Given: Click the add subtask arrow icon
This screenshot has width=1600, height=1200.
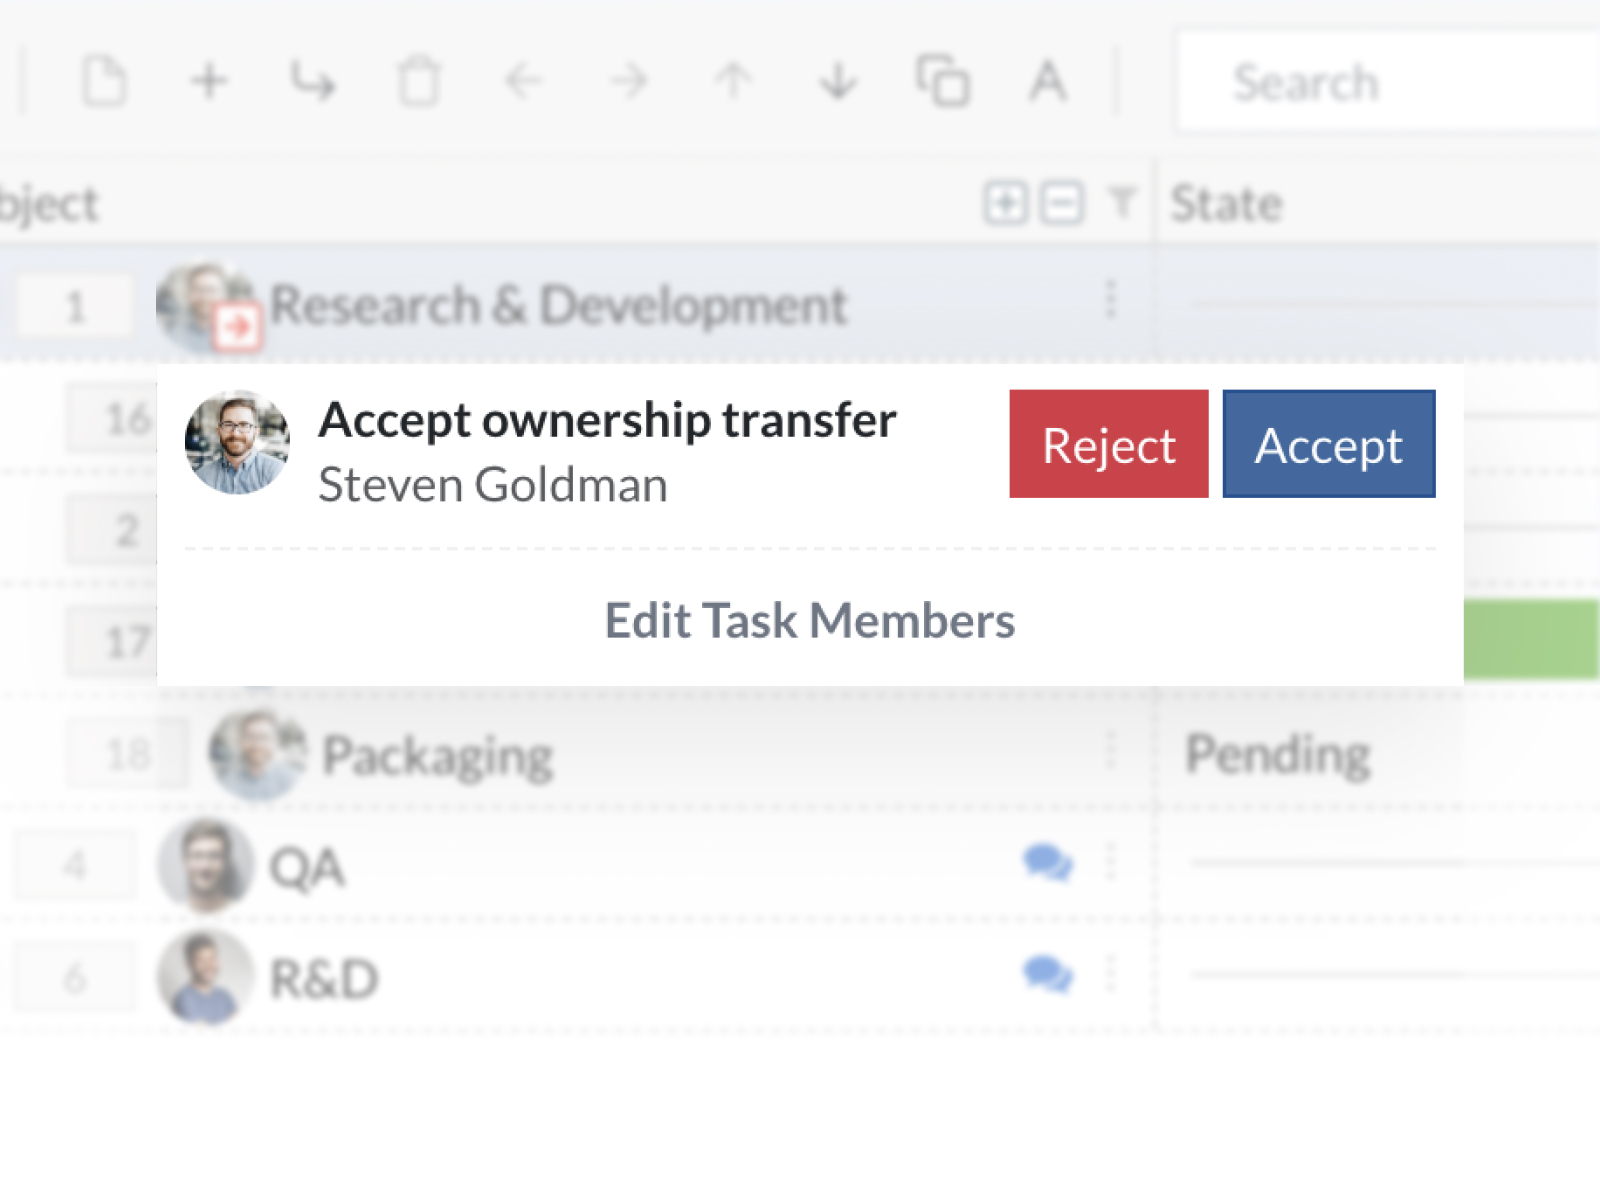Looking at the screenshot, I should tap(313, 81).
